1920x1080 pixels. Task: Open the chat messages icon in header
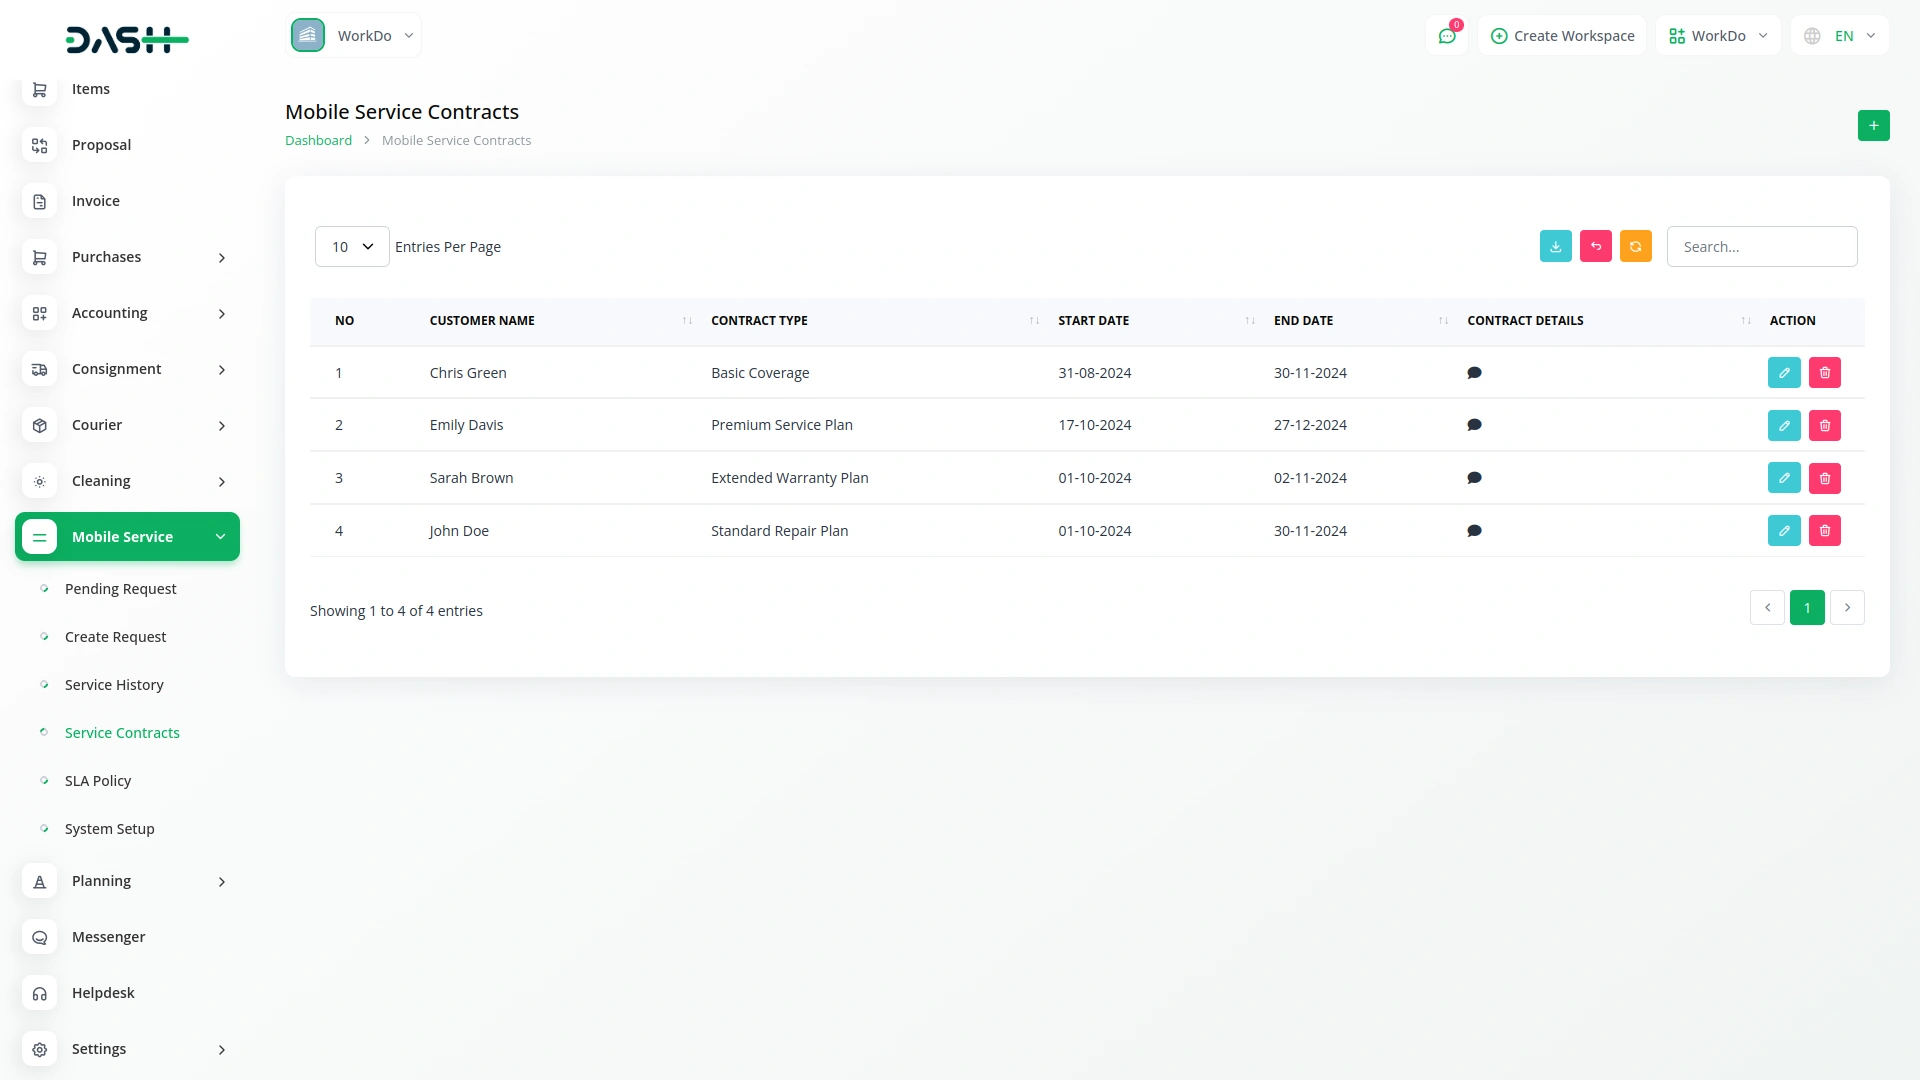(x=1446, y=36)
